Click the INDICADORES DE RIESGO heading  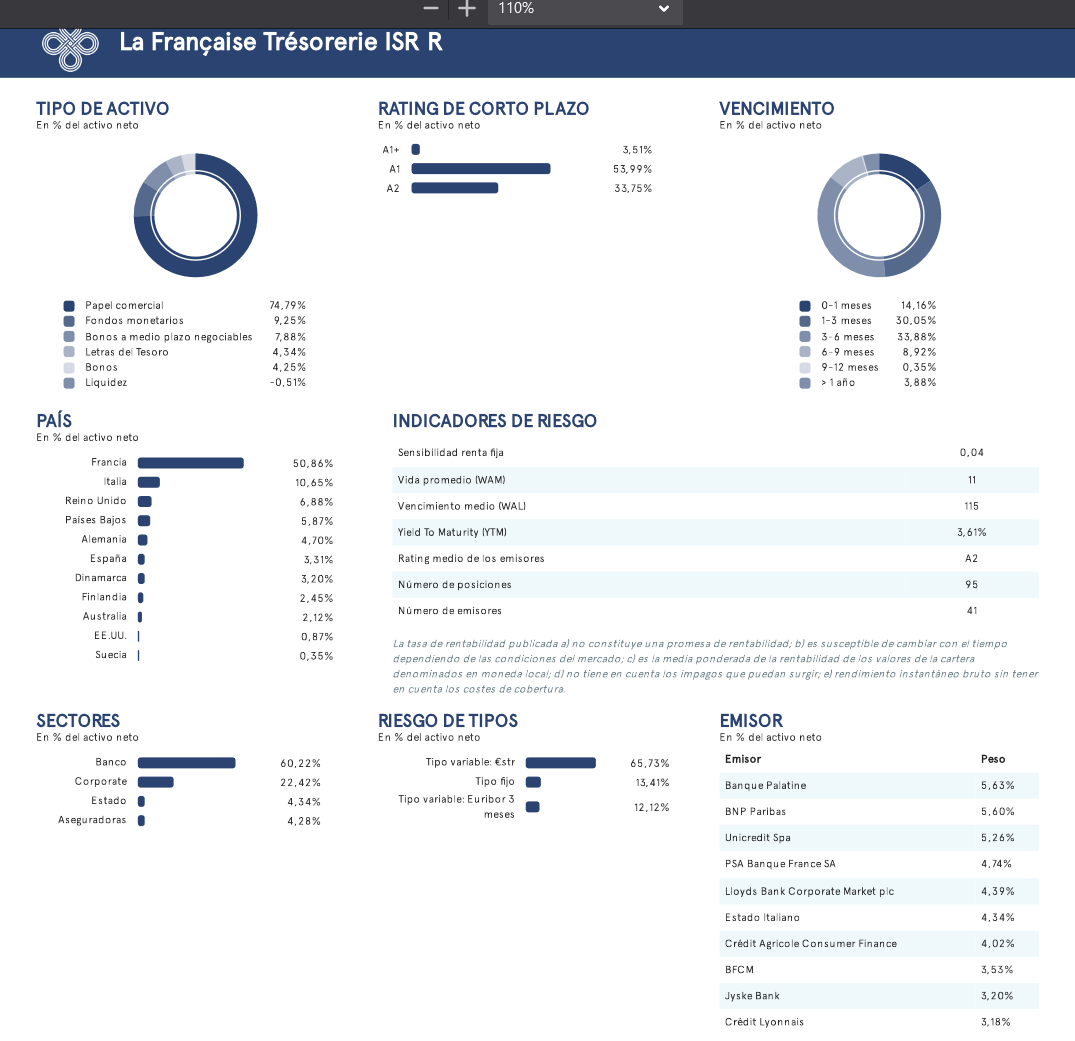point(494,420)
